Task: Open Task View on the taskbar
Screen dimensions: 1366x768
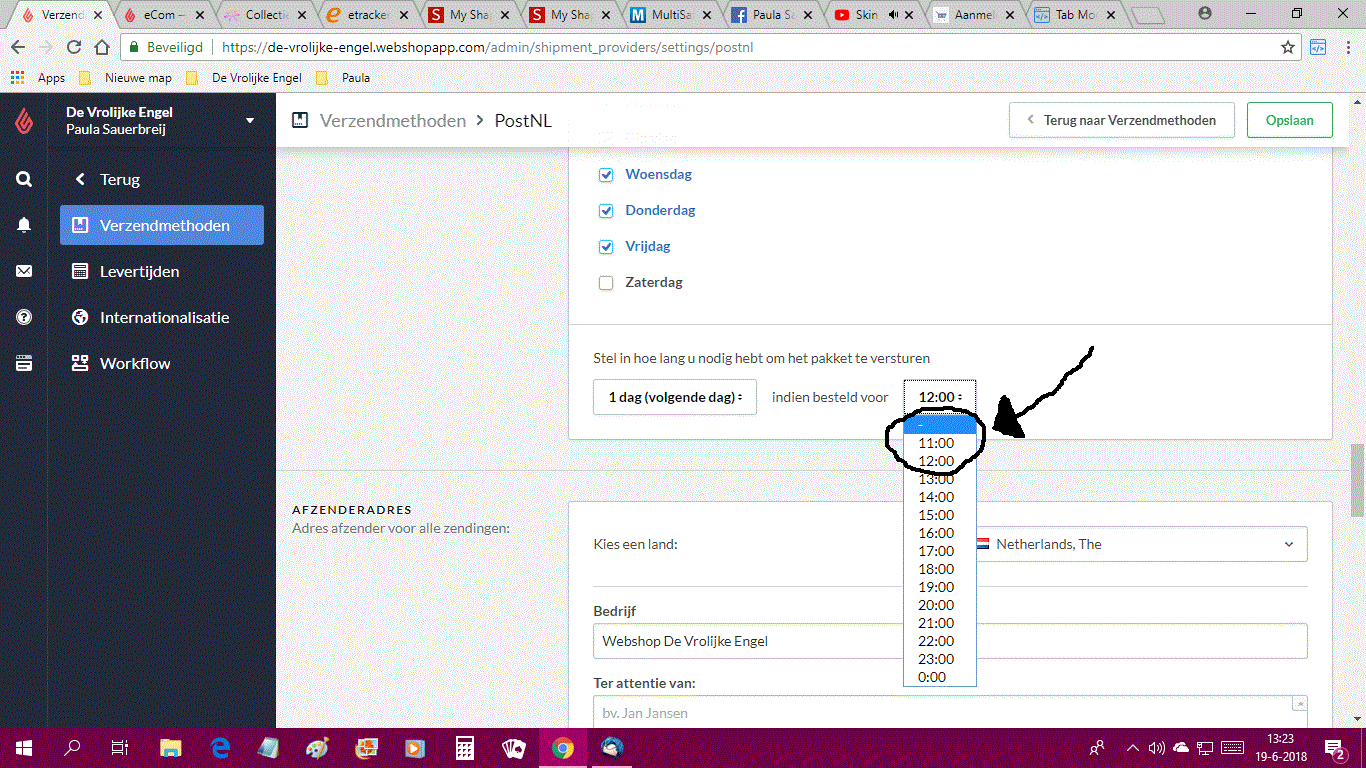Action: (x=120, y=747)
